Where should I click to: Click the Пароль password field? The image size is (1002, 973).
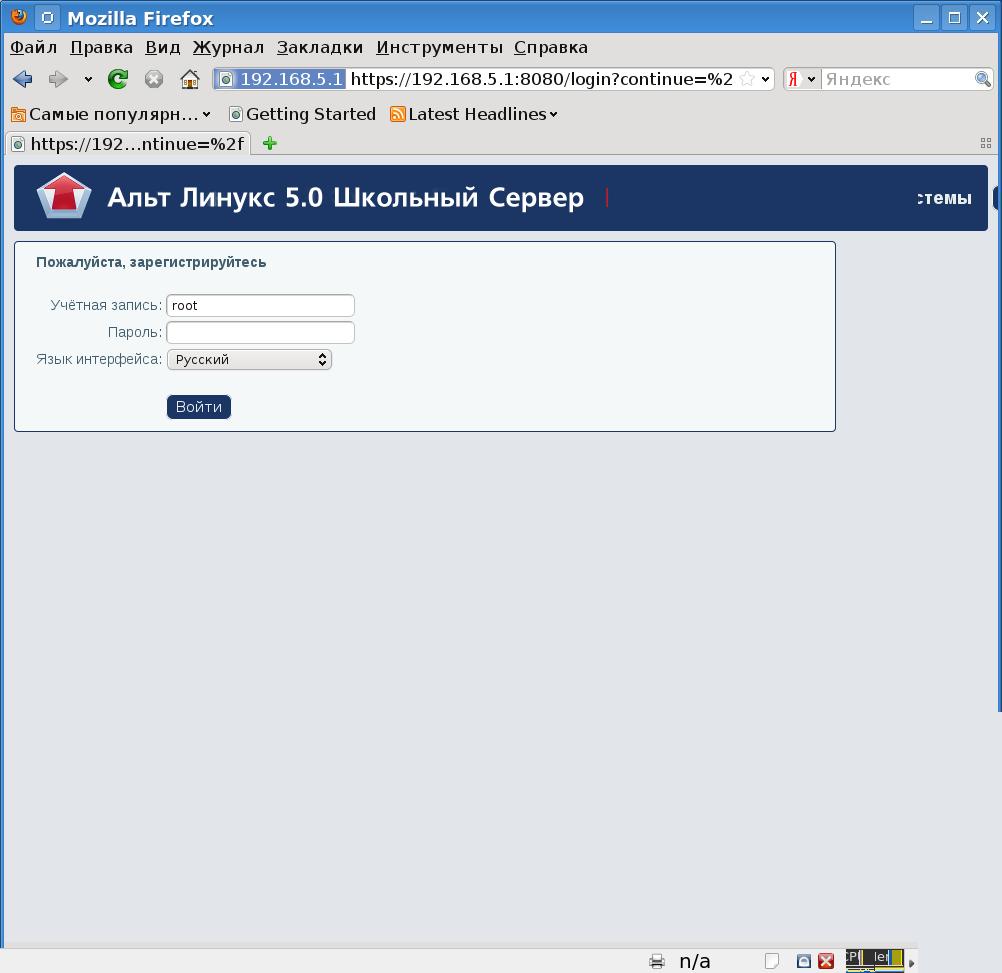[x=260, y=332]
